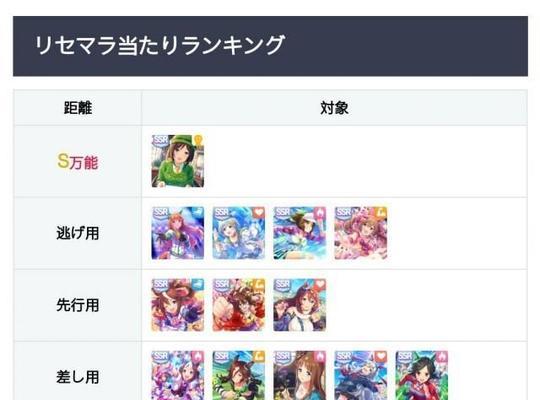This screenshot has width=540, height=400.
Task: Select the heart-type card in 先行用 row
Action: point(300,305)
